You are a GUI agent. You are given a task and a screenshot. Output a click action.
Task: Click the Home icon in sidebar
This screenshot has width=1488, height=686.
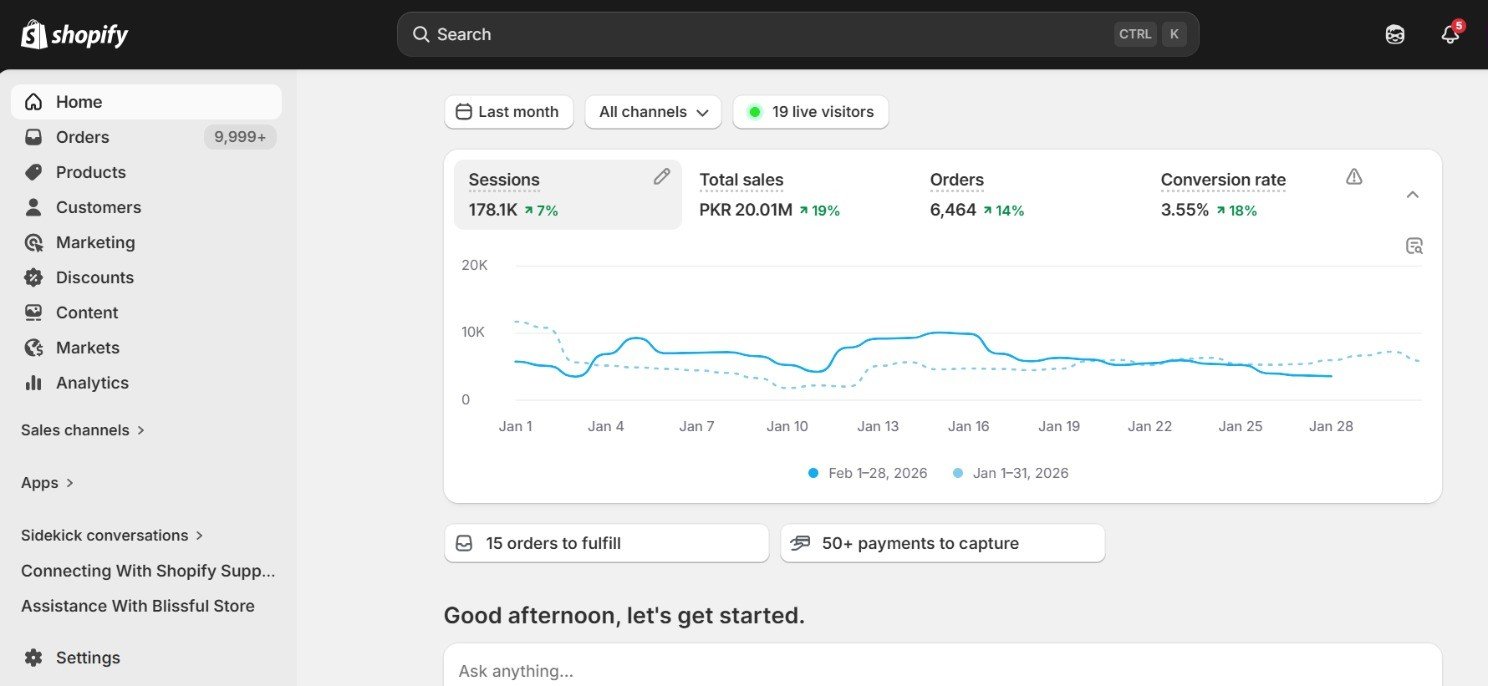[34, 102]
